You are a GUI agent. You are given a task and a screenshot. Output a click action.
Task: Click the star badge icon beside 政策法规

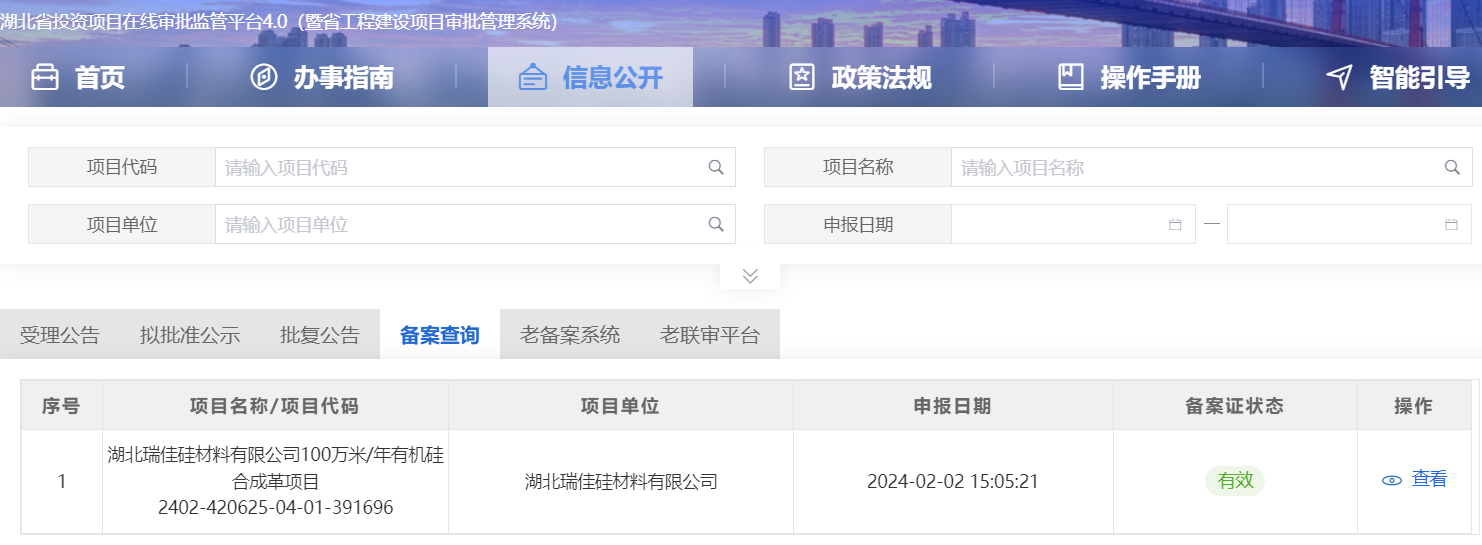tap(802, 77)
